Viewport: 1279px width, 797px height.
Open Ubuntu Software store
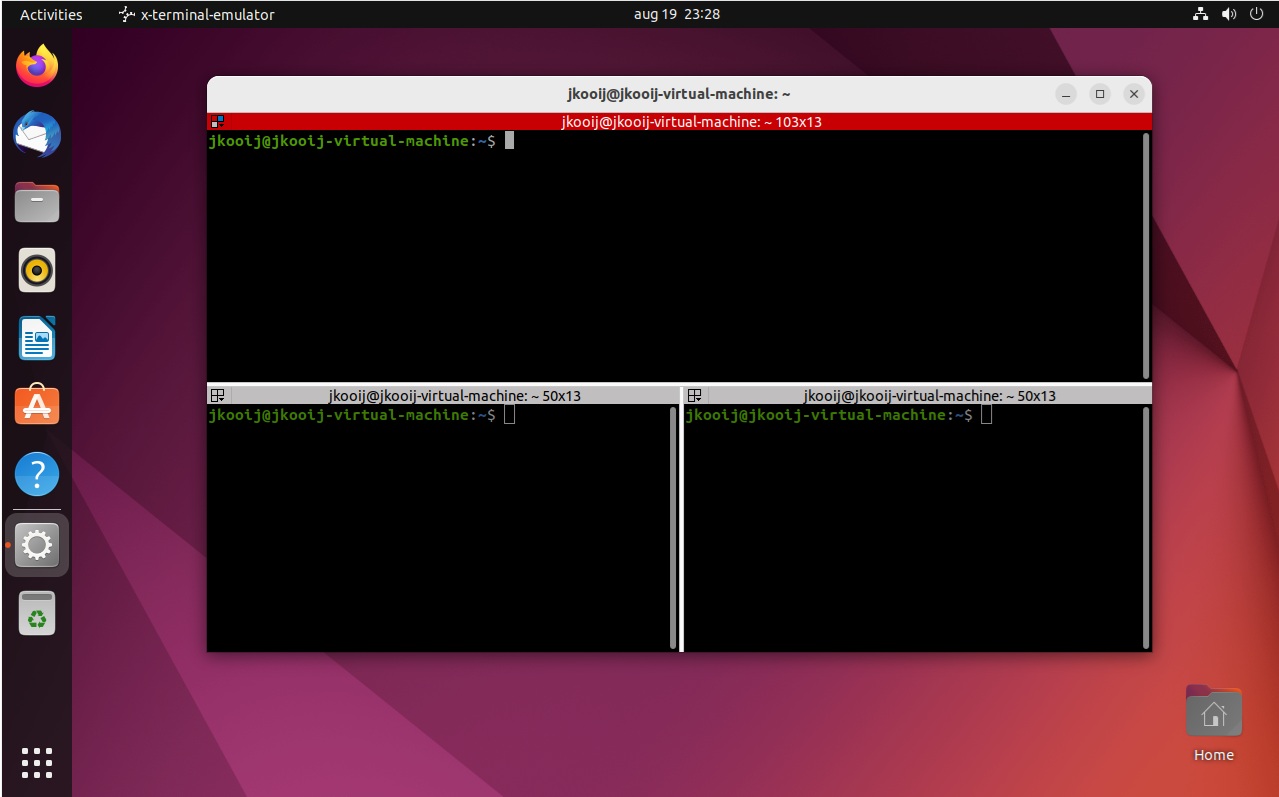tap(37, 406)
